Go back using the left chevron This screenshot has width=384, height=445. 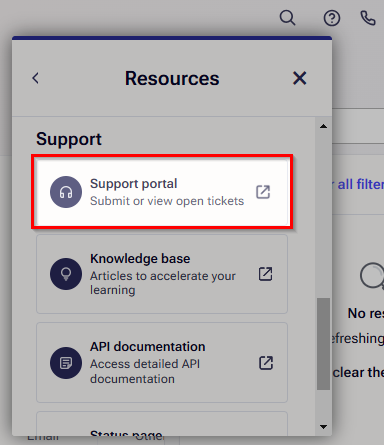[35, 78]
